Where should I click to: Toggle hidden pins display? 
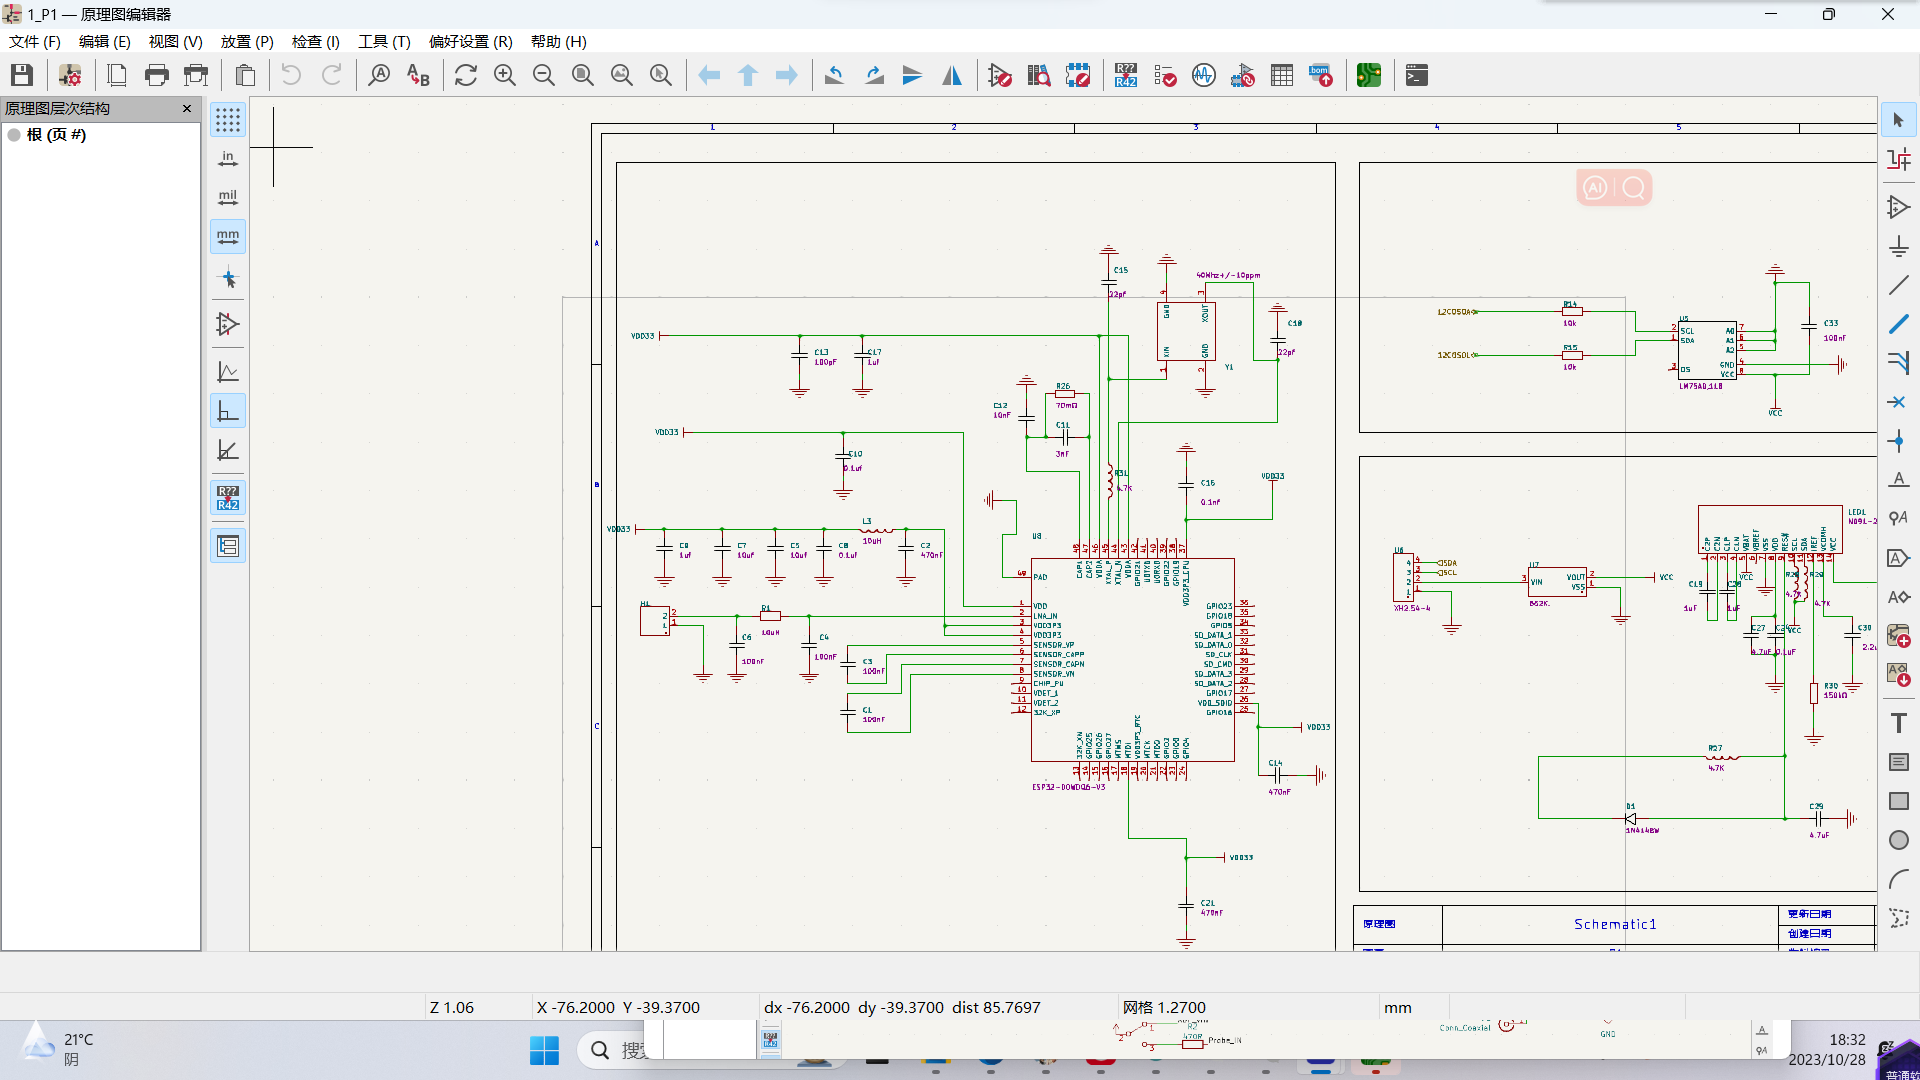pos(228,324)
